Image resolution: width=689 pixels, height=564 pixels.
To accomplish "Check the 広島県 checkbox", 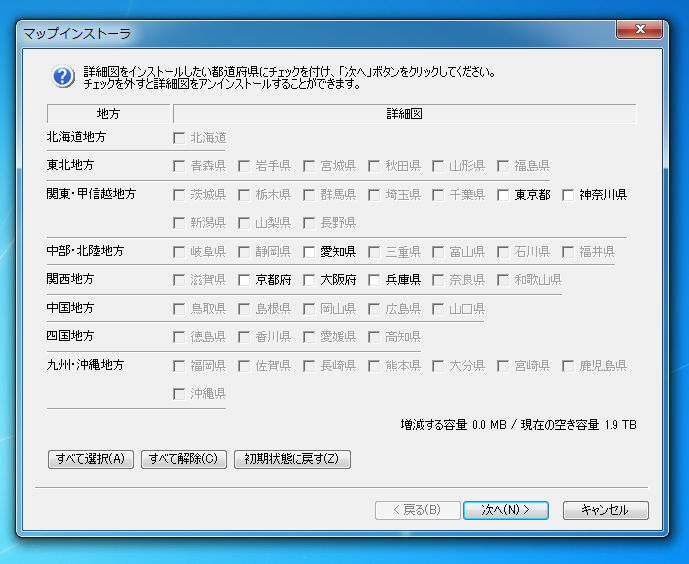I will [374, 309].
